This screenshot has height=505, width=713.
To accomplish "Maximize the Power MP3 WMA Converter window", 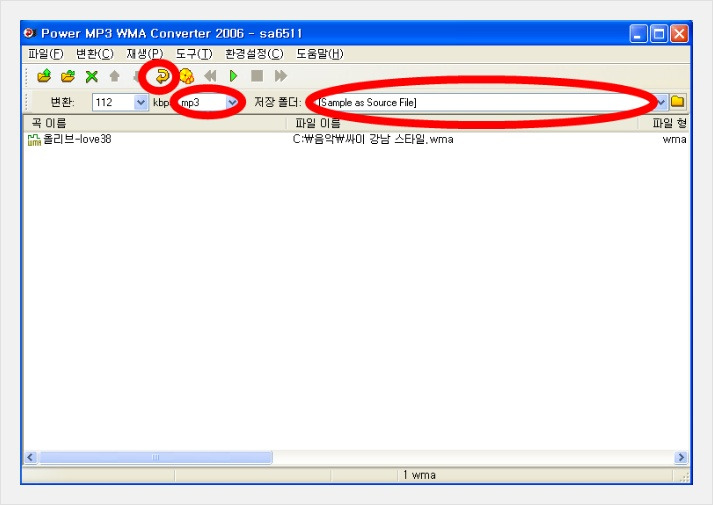I will (658, 34).
